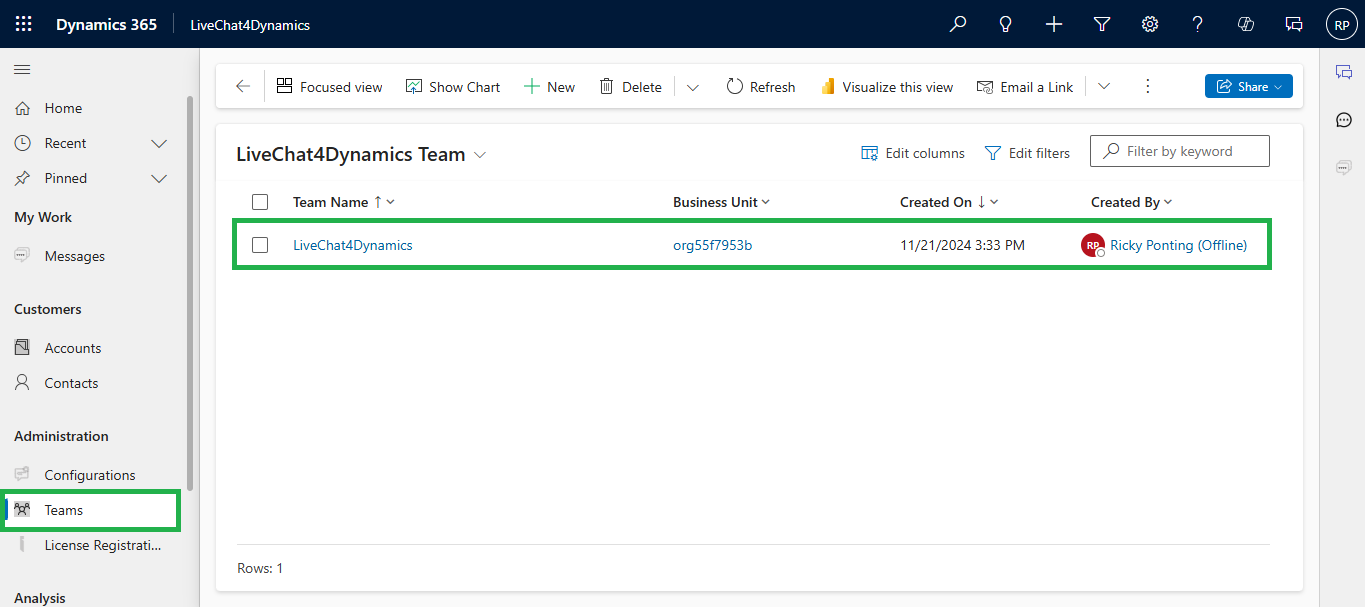
Task: Open the Delete split button dropdown arrow
Action: pos(693,87)
